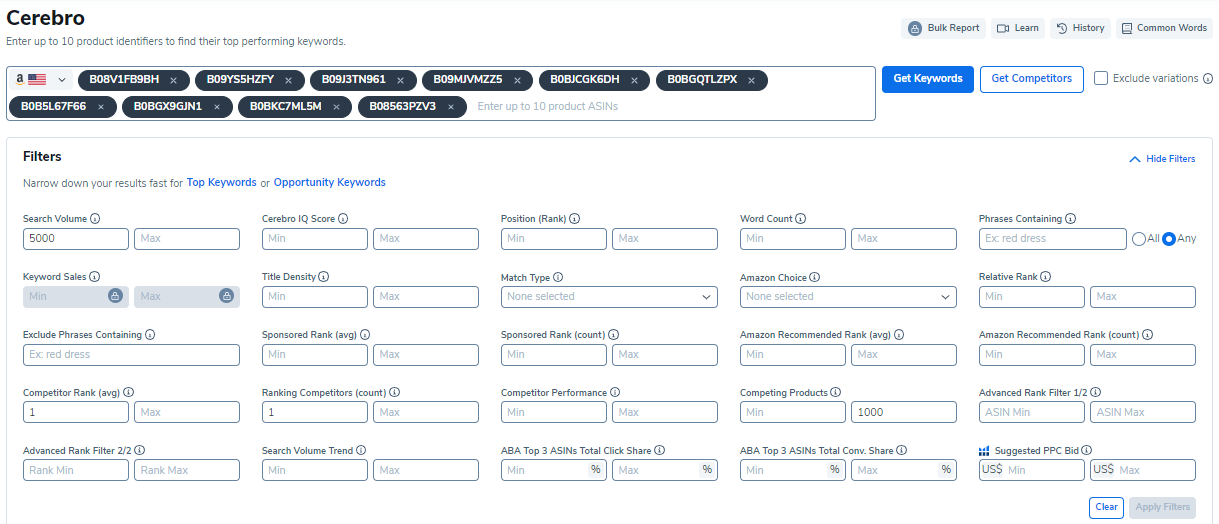Remove ASIN B09J3TN961 tag
Screen dimensions: 1219x524
[400, 80]
